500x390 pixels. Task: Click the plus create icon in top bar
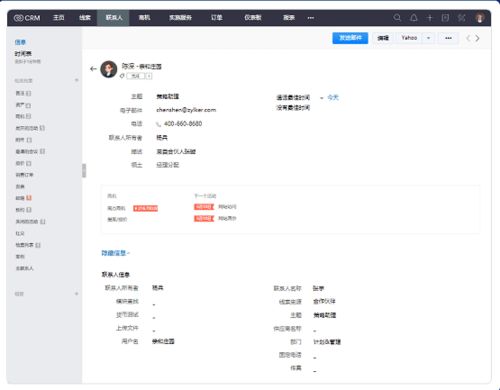coord(429,18)
